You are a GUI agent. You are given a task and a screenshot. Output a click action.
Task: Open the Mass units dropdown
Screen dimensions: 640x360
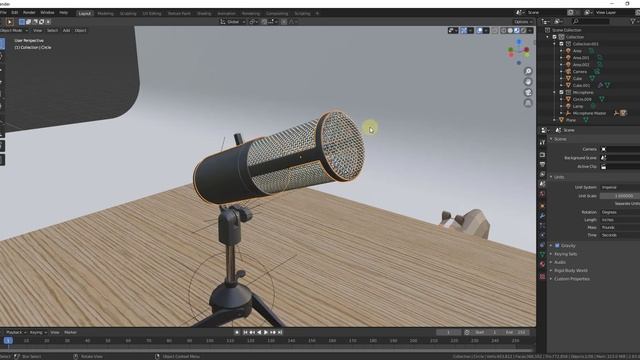point(620,227)
